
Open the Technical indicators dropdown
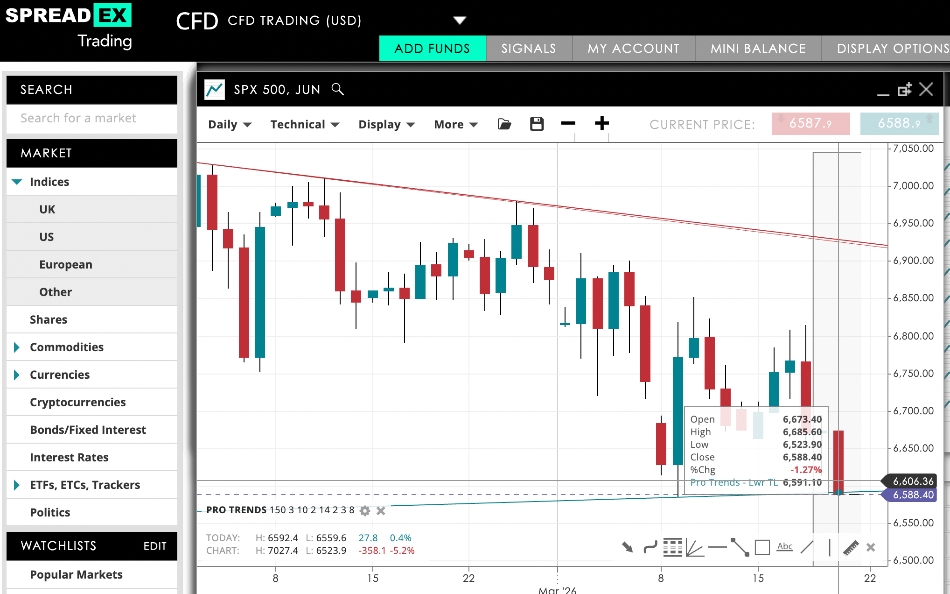pos(303,124)
